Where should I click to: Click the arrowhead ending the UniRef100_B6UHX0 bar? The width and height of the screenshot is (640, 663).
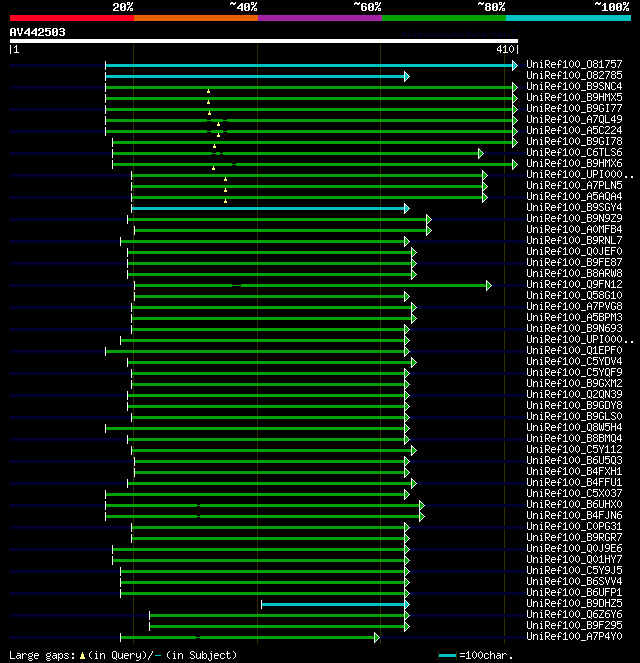point(421,506)
